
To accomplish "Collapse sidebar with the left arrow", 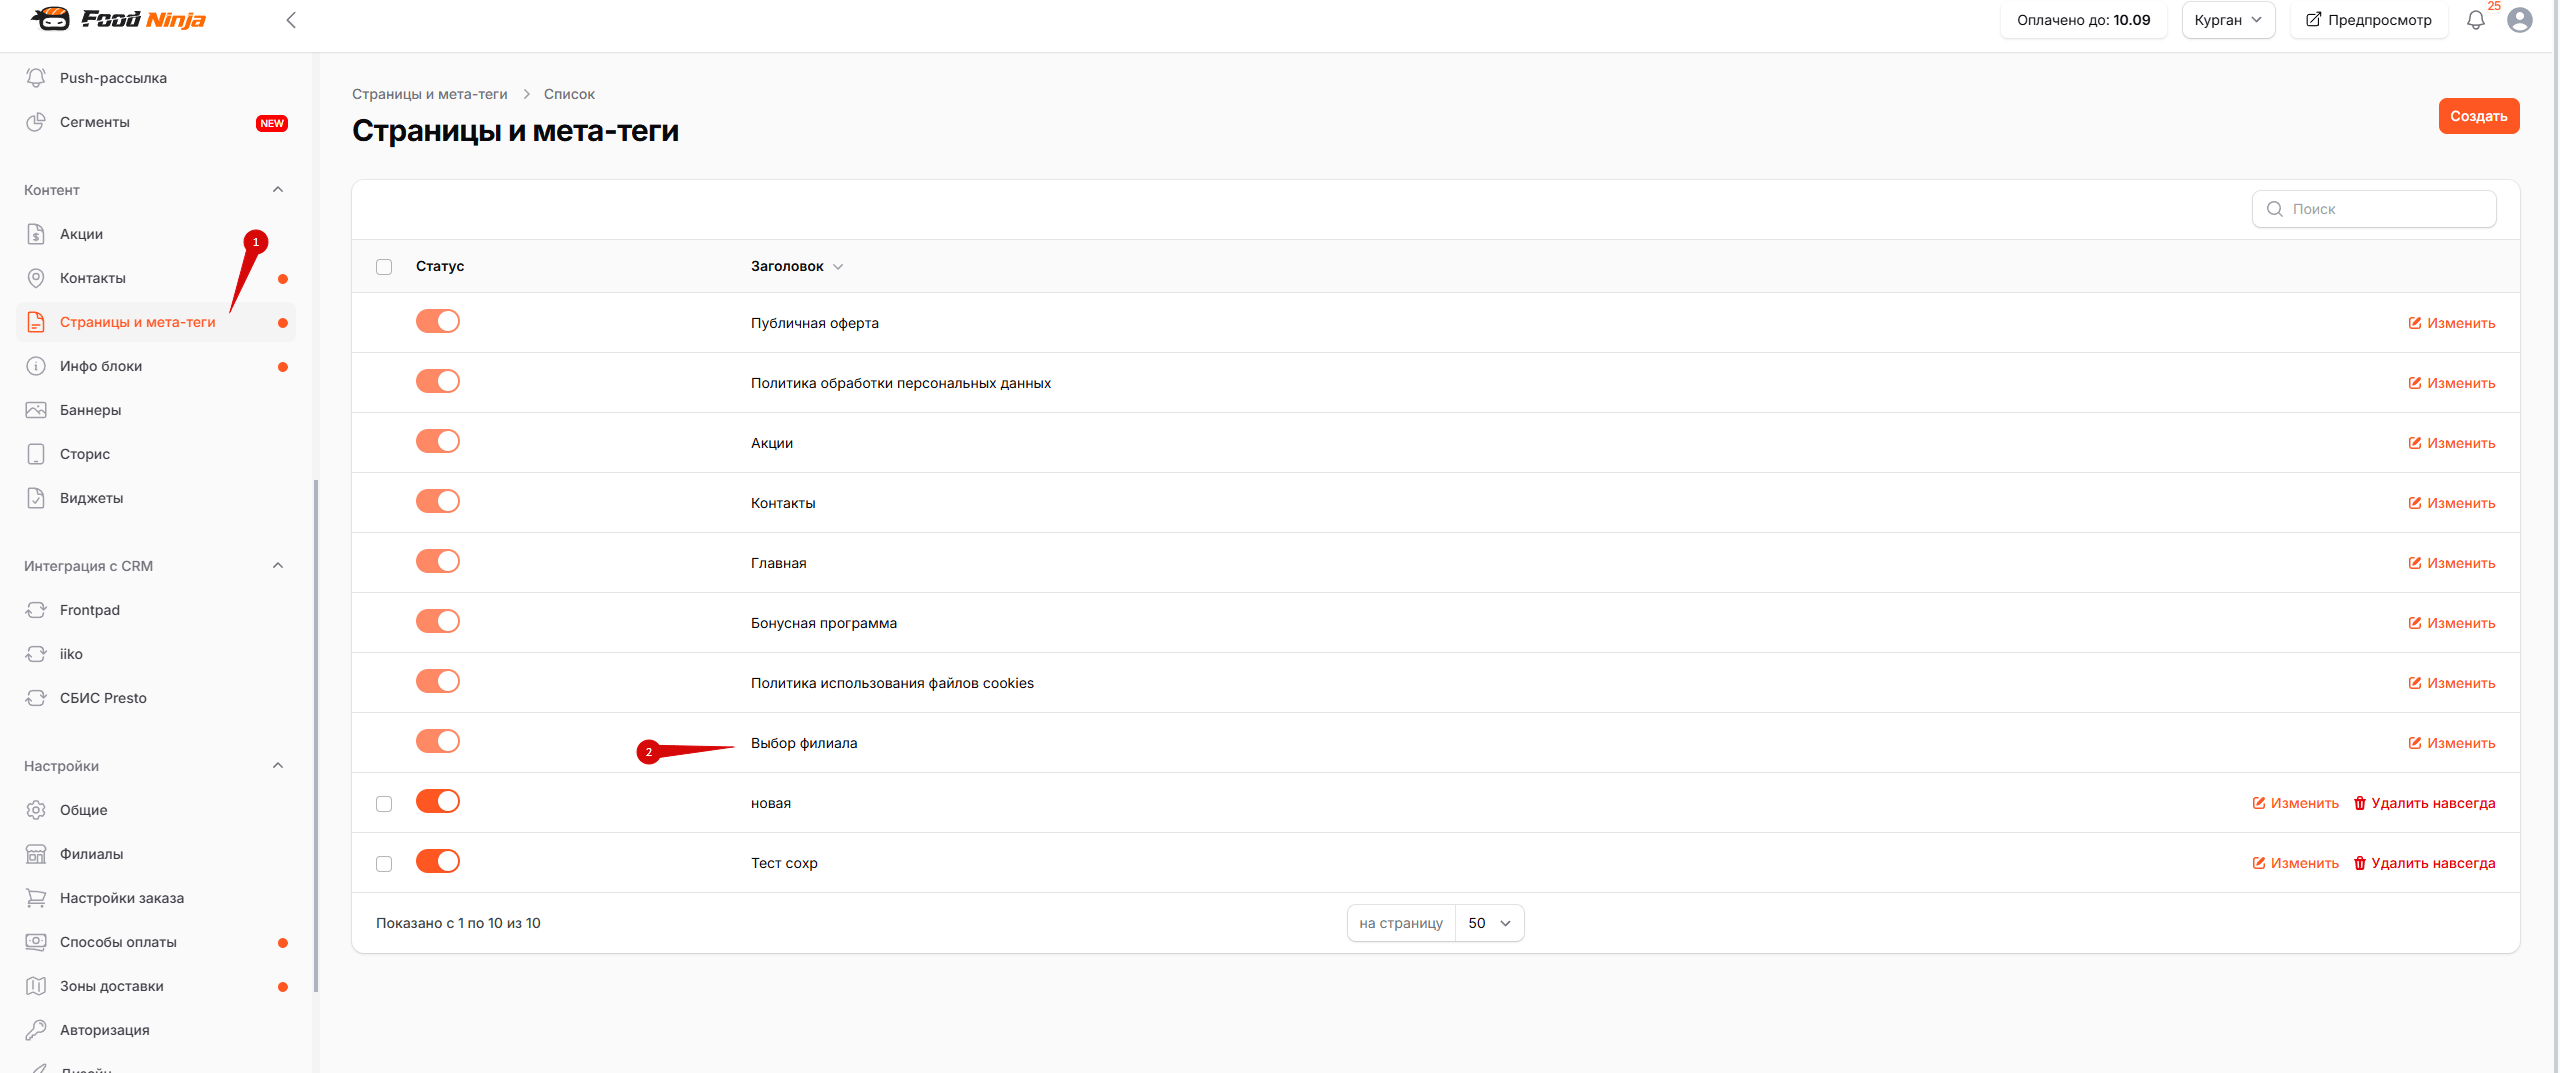I will tap(291, 20).
